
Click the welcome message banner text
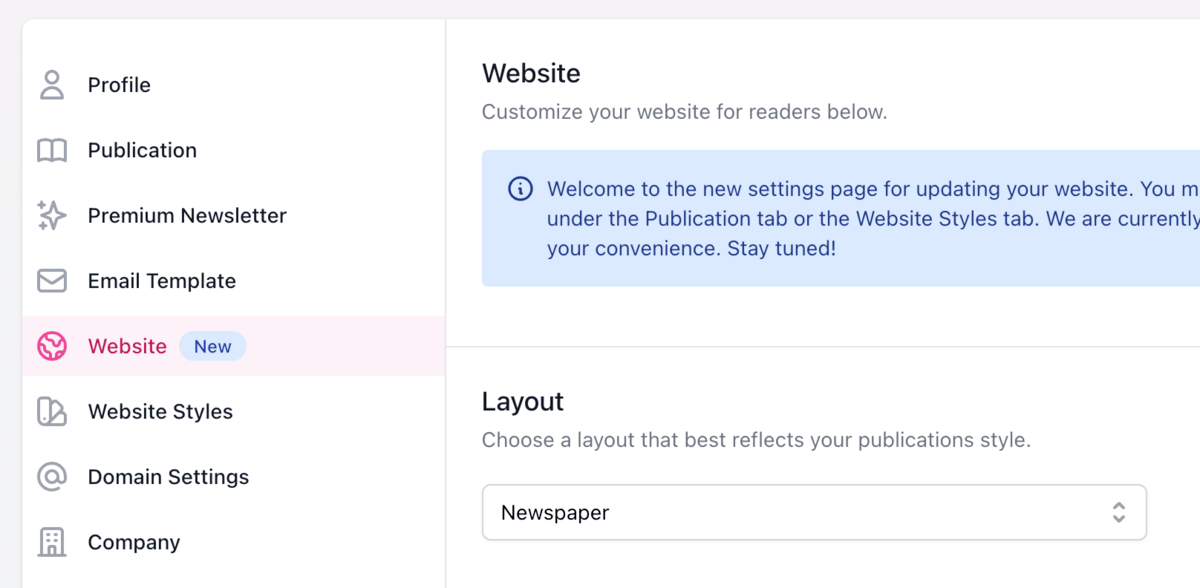click(x=873, y=218)
